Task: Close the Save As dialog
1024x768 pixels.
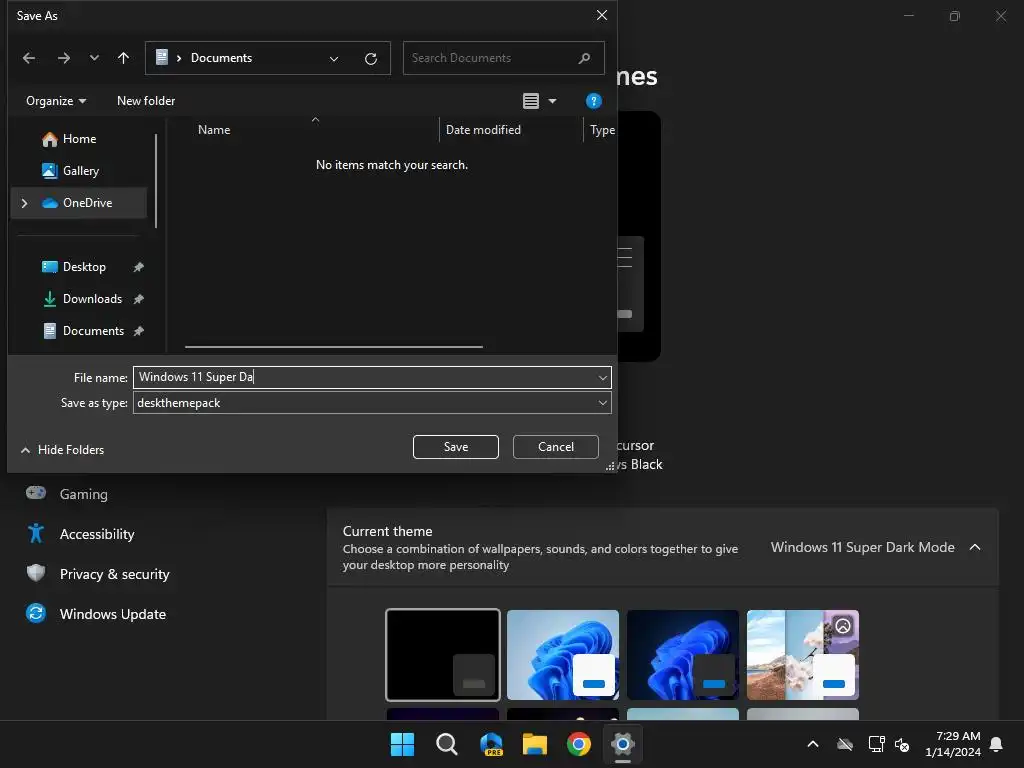Action: [x=601, y=15]
